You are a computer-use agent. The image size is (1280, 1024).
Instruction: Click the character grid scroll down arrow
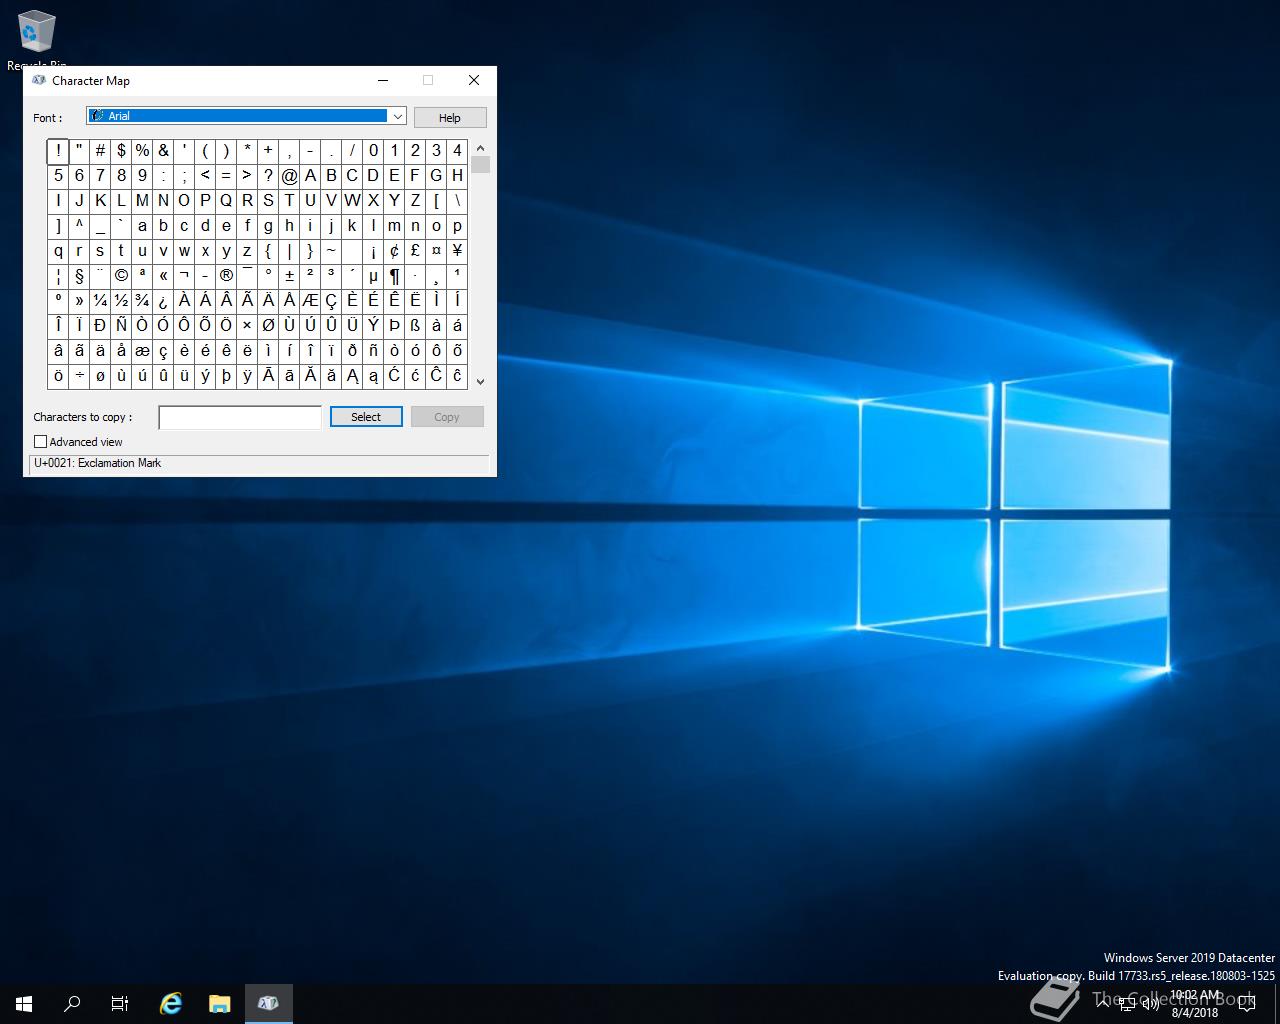coord(480,381)
